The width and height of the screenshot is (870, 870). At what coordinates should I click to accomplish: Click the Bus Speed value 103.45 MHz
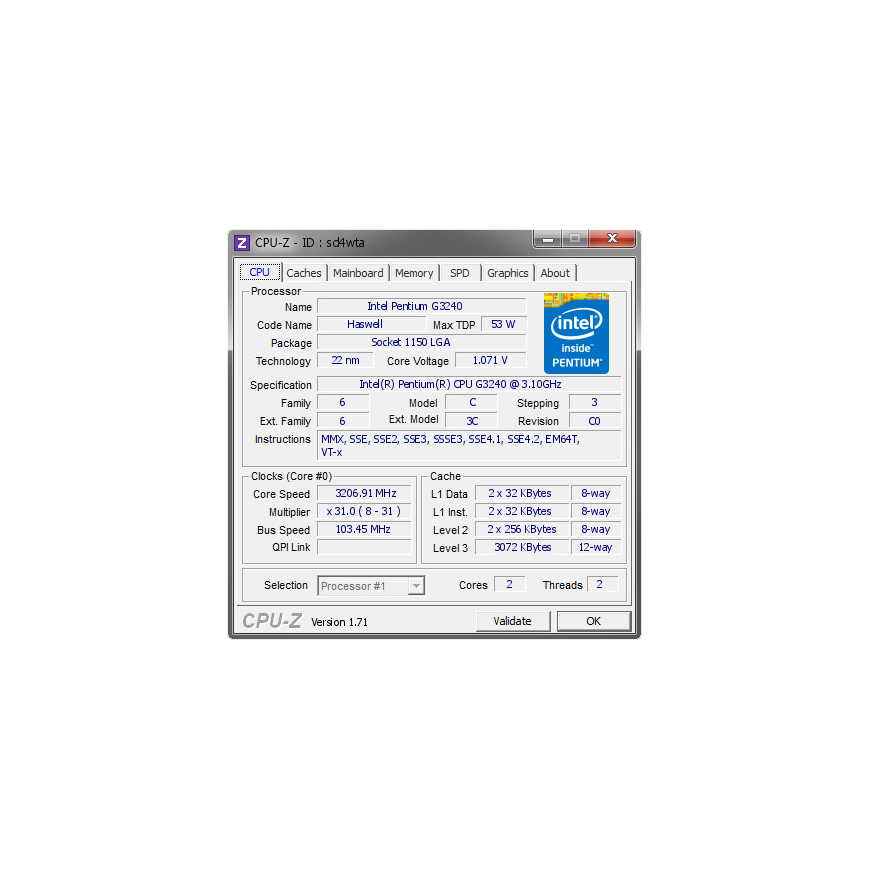[x=365, y=529]
